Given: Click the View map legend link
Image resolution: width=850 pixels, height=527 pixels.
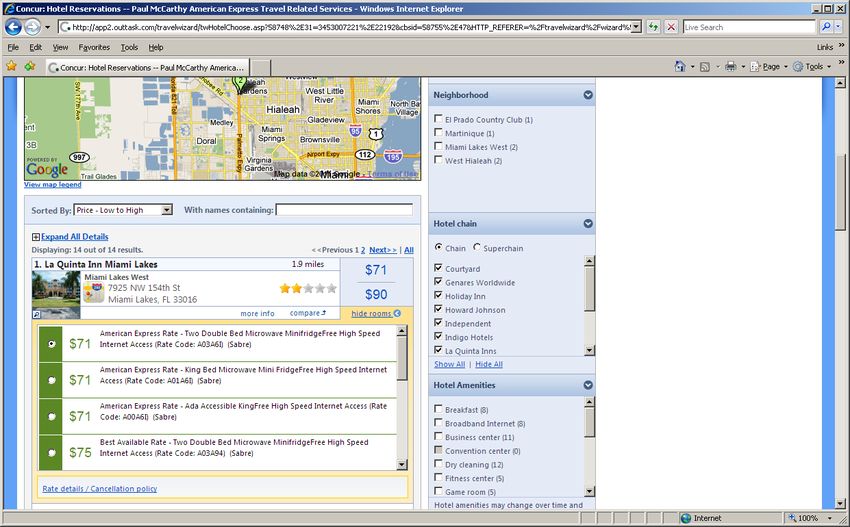Looking at the screenshot, I should pyautogui.click(x=53, y=184).
